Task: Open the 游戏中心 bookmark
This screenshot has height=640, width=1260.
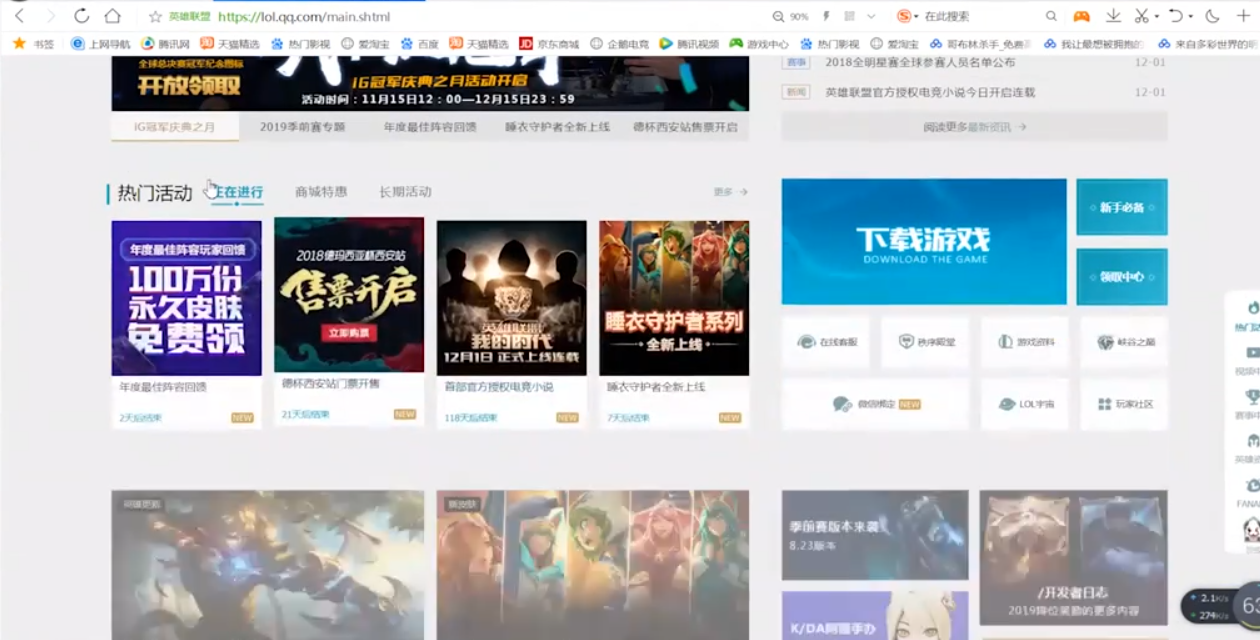Action: point(759,44)
